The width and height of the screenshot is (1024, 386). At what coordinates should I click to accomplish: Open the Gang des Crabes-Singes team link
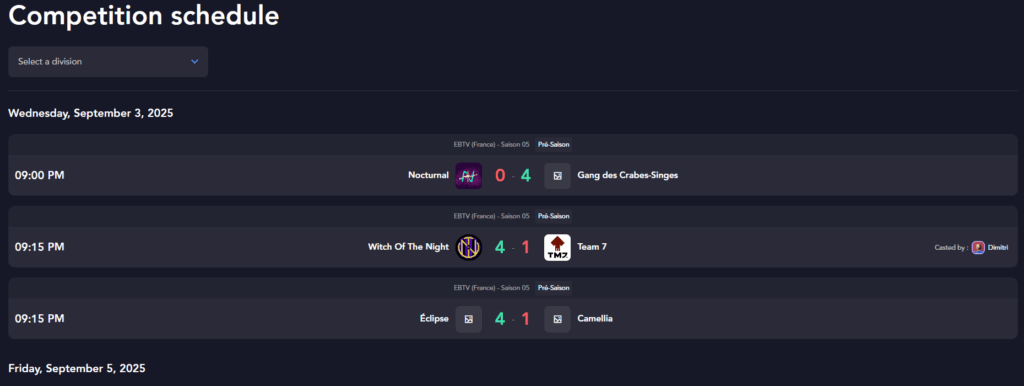[628, 175]
